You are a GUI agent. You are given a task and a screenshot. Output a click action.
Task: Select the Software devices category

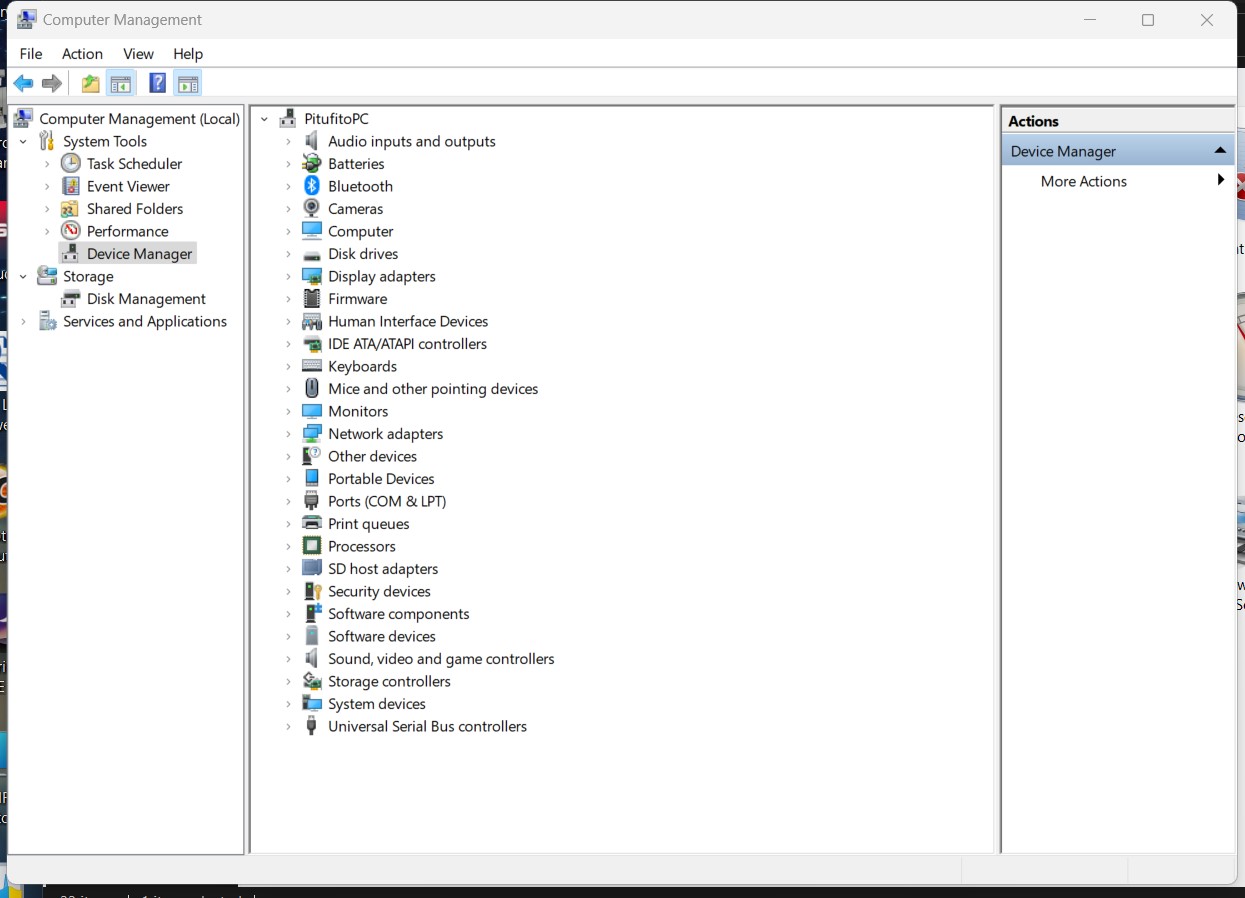coord(382,636)
